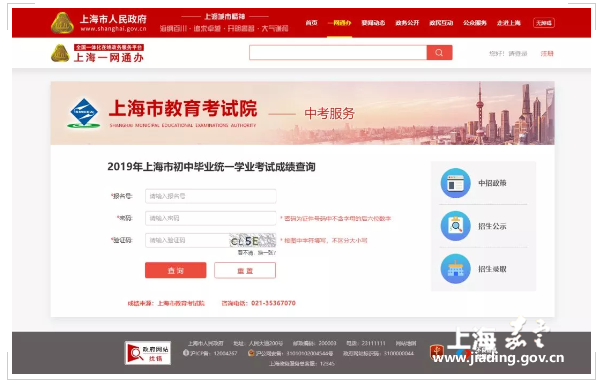Open 要闻动态 navigation item
This screenshot has width=605, height=387.
point(373,23)
